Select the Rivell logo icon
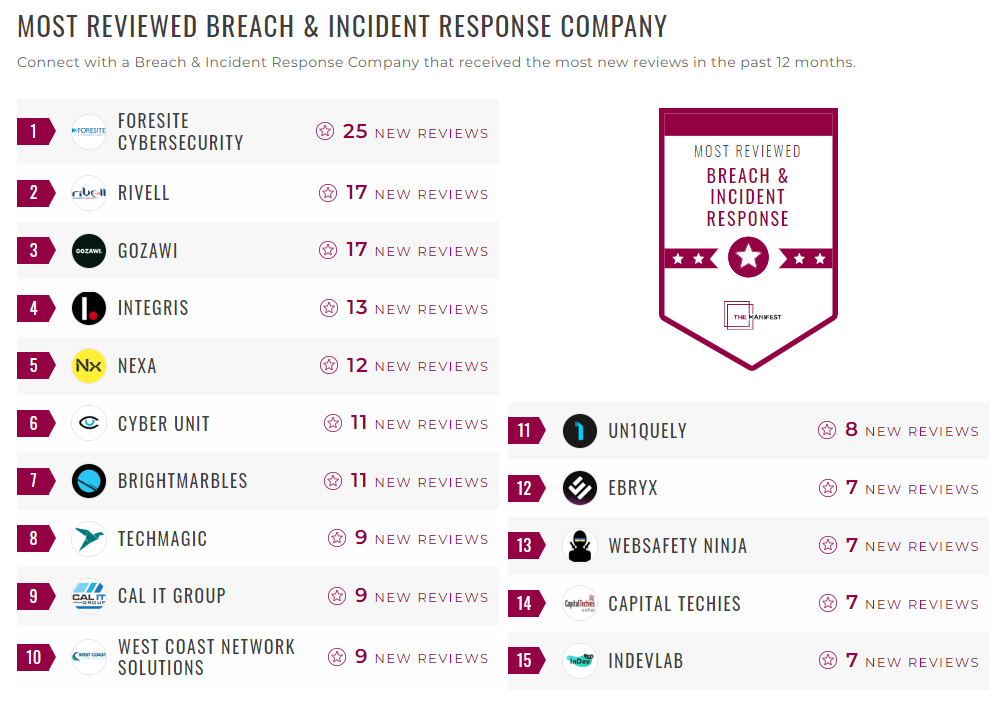The height and width of the screenshot is (701, 996). (88, 193)
